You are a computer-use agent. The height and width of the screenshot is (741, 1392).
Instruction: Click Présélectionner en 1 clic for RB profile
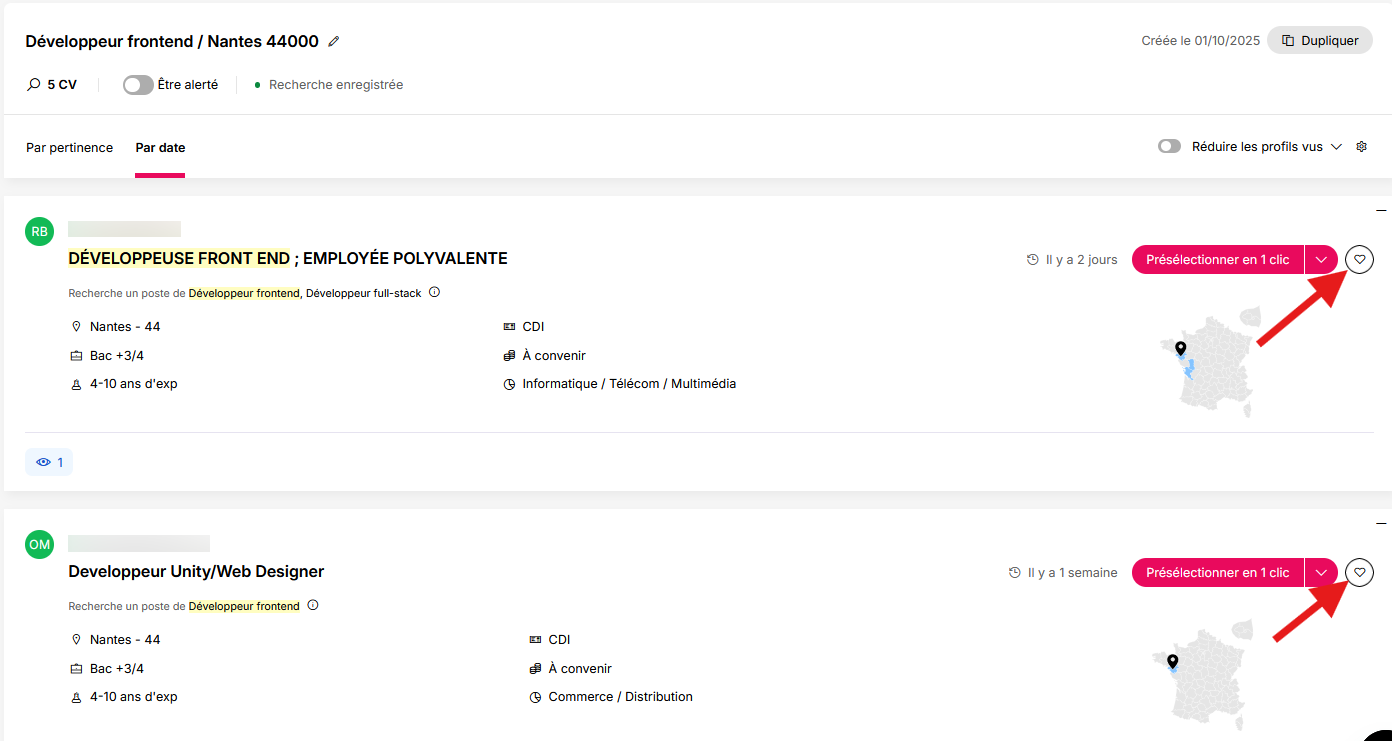click(x=1218, y=259)
